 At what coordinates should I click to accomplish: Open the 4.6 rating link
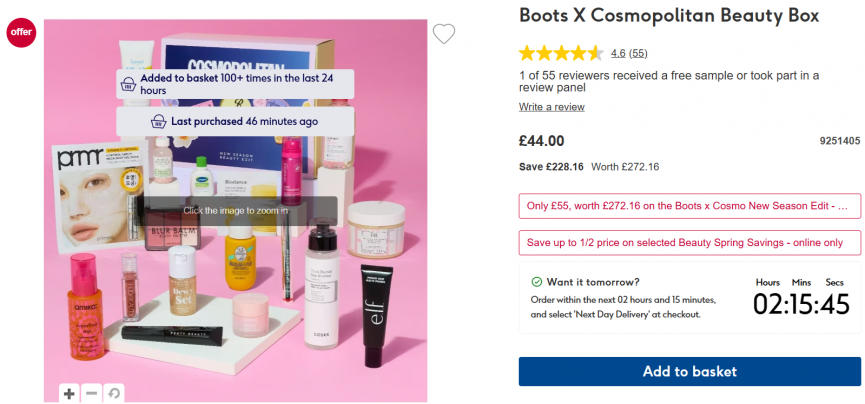617,53
